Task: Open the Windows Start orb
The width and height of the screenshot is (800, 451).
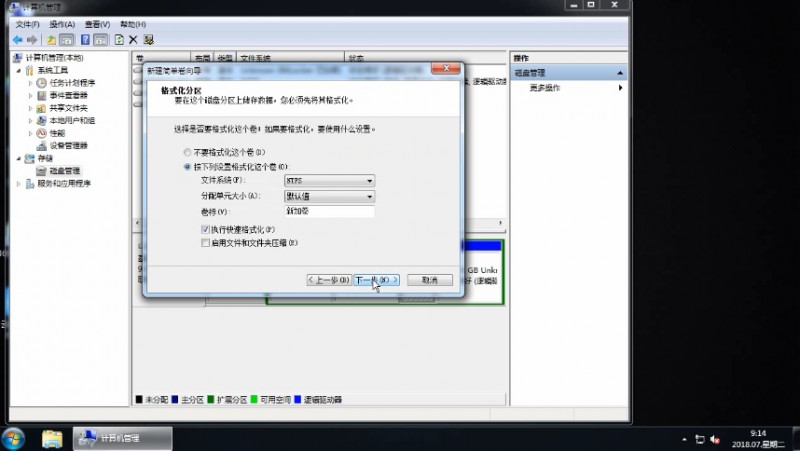Action: 13,439
